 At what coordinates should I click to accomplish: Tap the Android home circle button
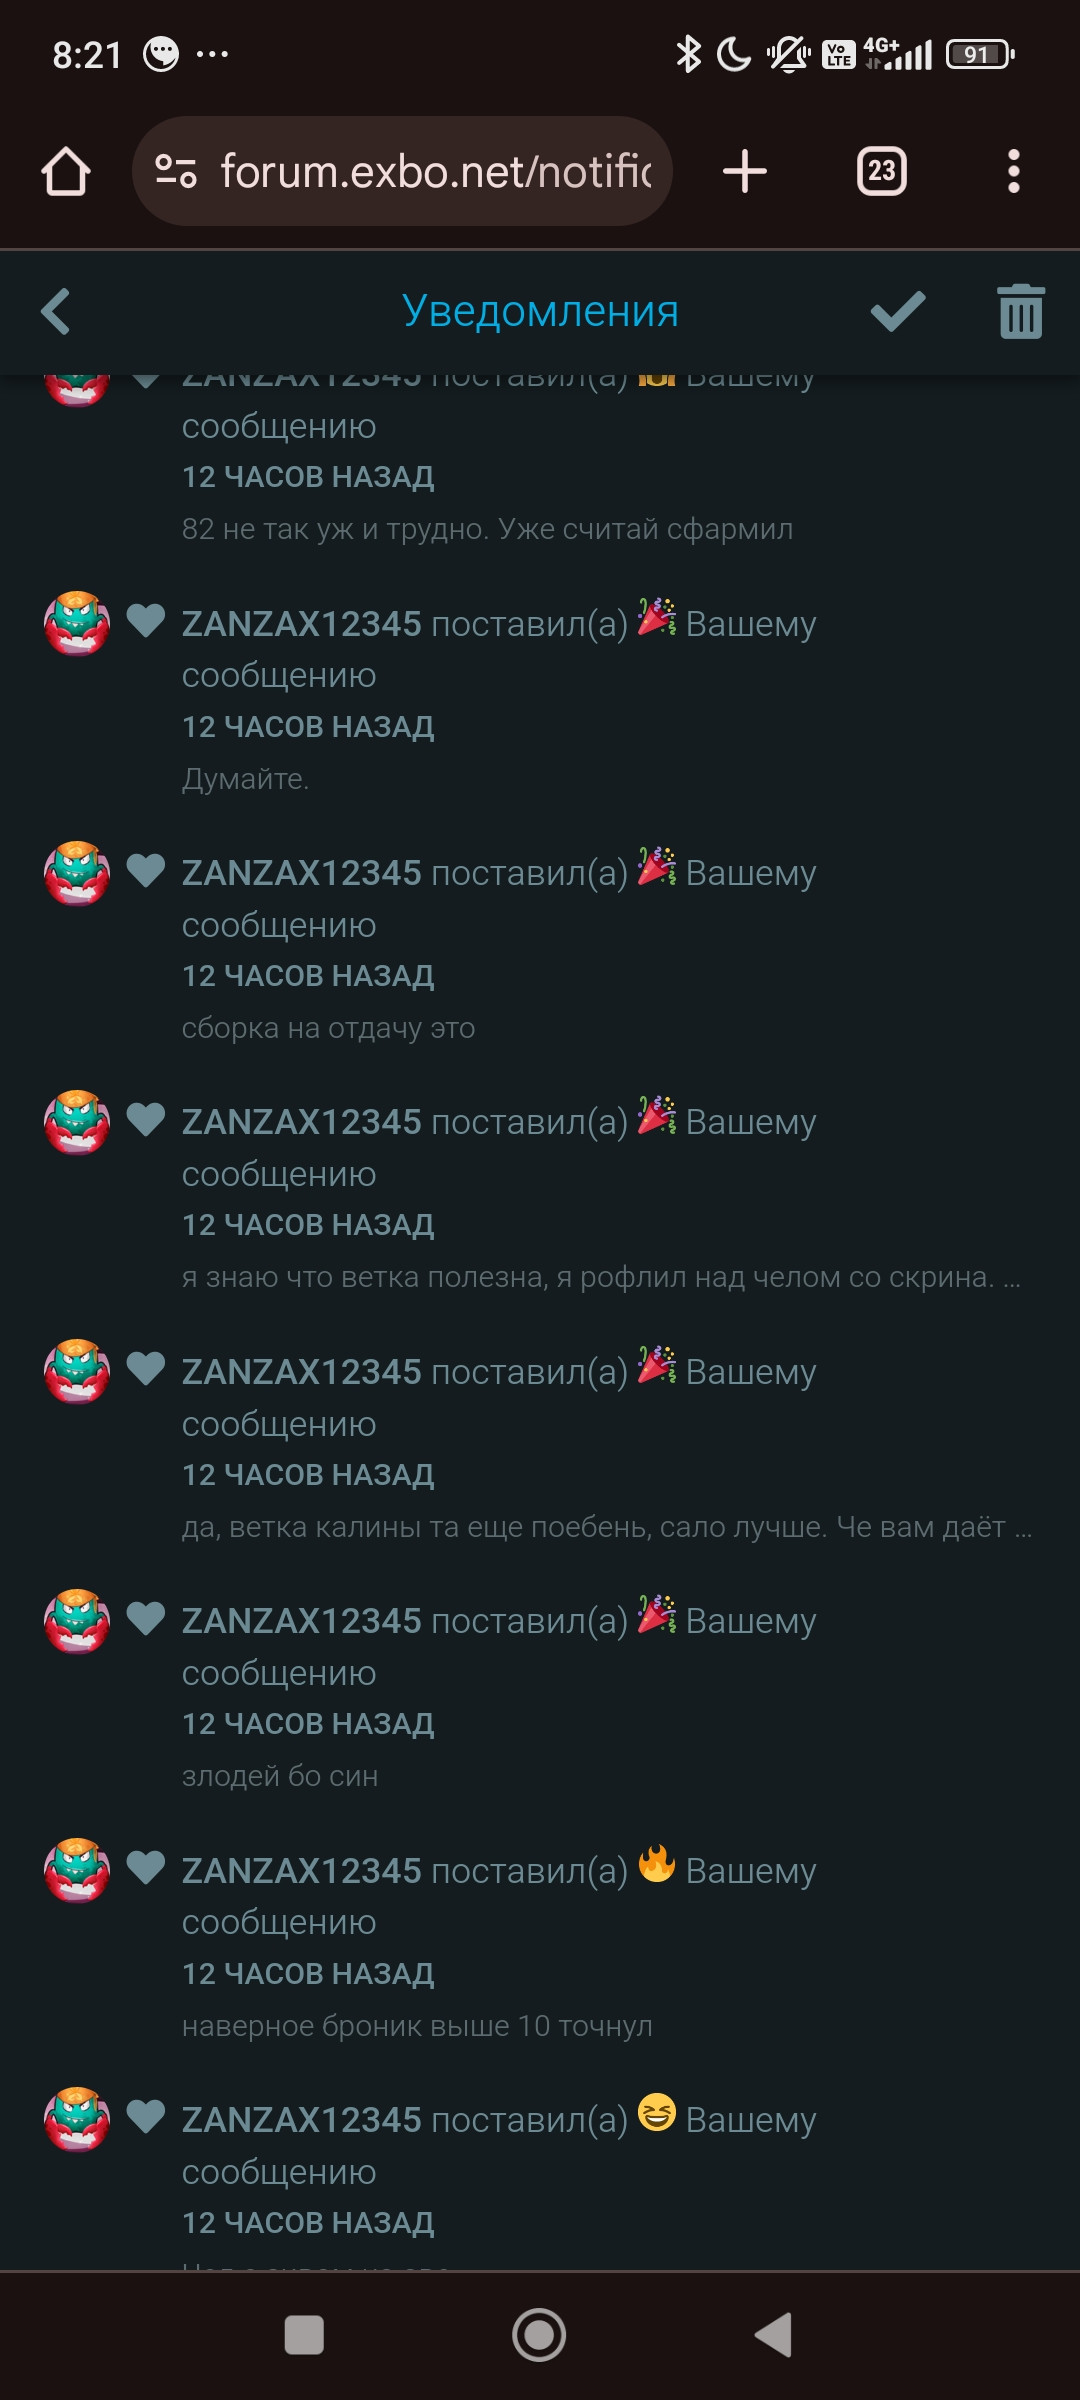point(539,2335)
